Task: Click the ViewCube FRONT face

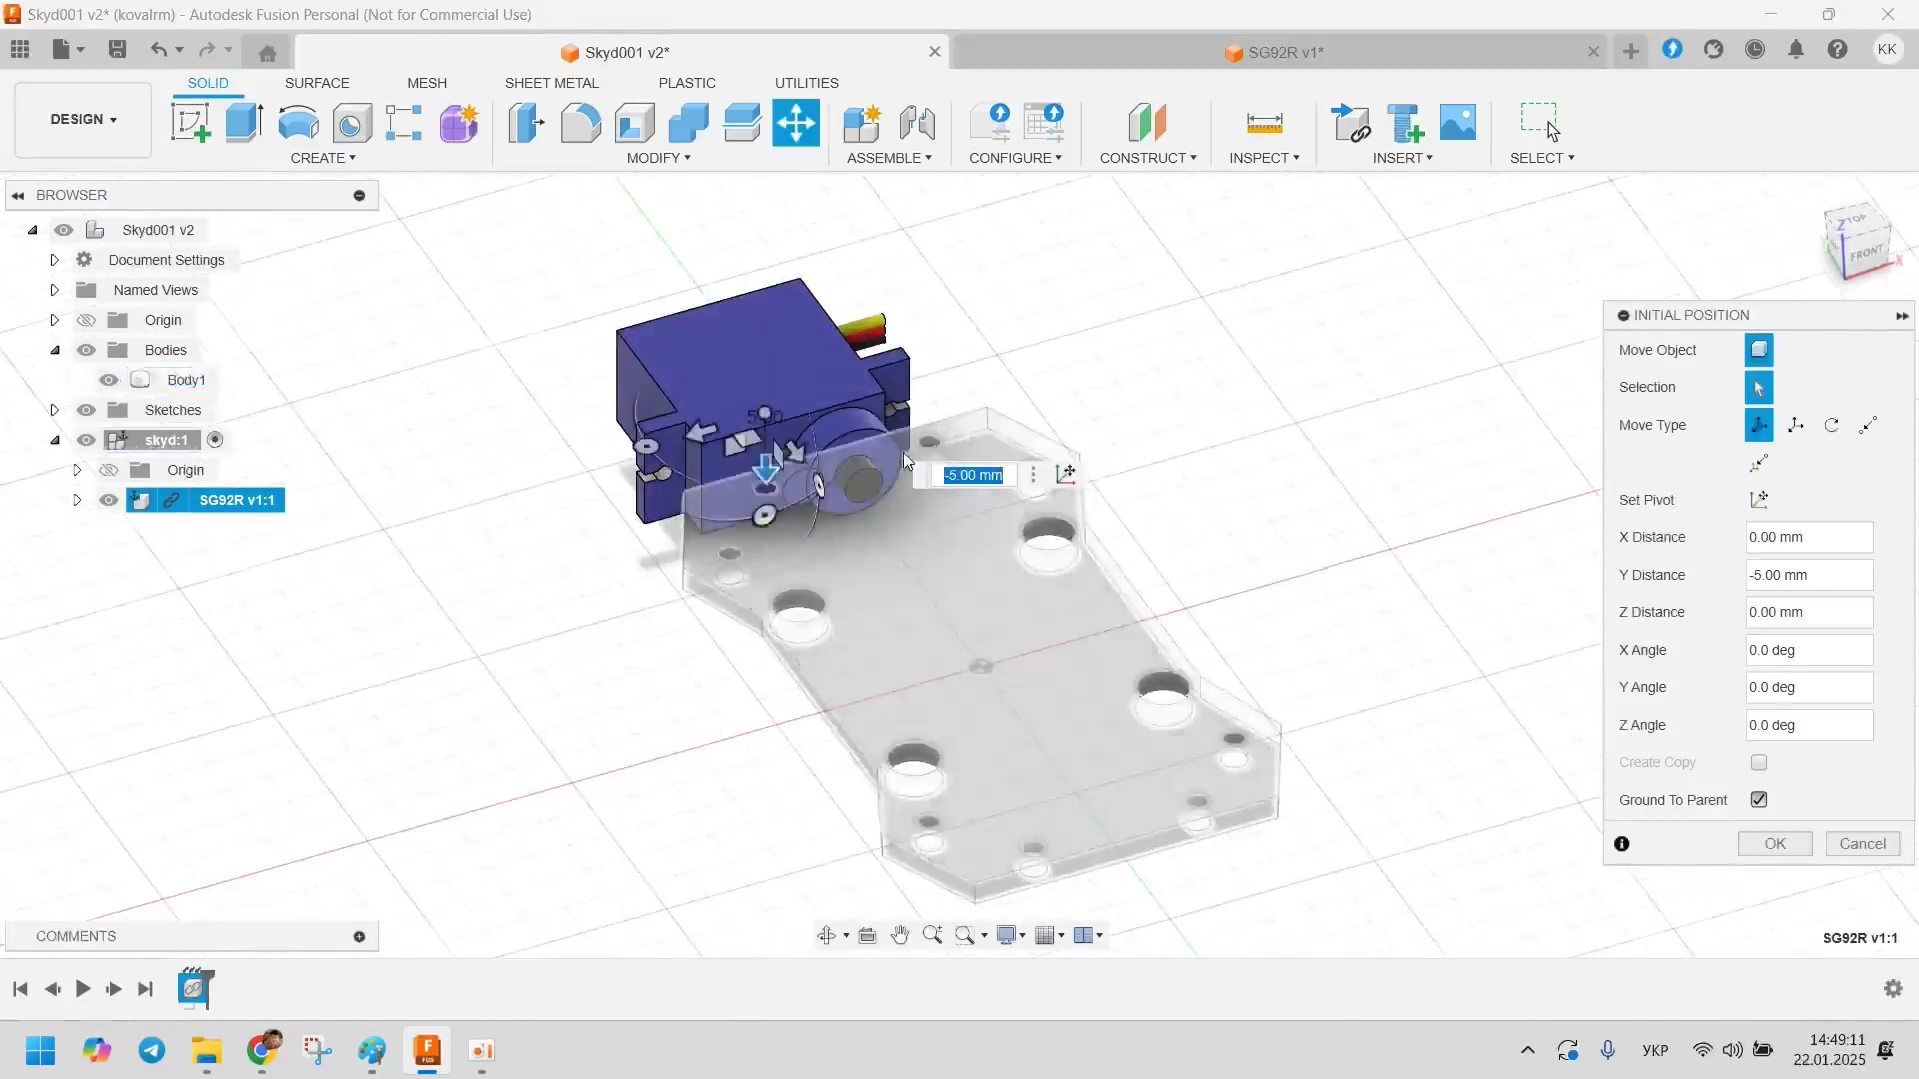Action: pyautogui.click(x=1866, y=253)
